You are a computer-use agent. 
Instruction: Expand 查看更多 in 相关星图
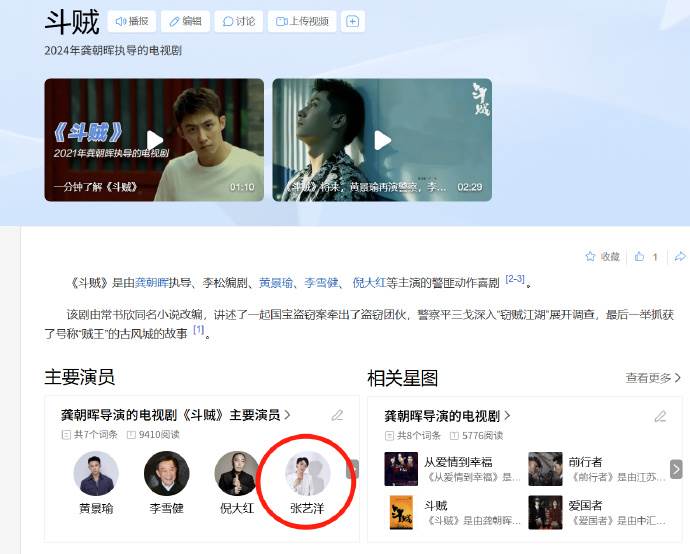[x=653, y=378]
